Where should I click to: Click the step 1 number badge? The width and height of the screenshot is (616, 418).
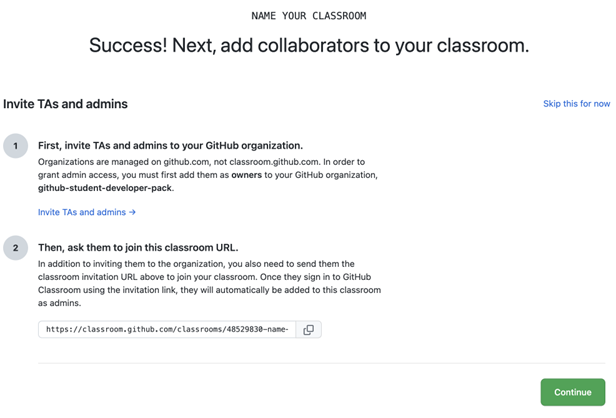[x=15, y=146]
